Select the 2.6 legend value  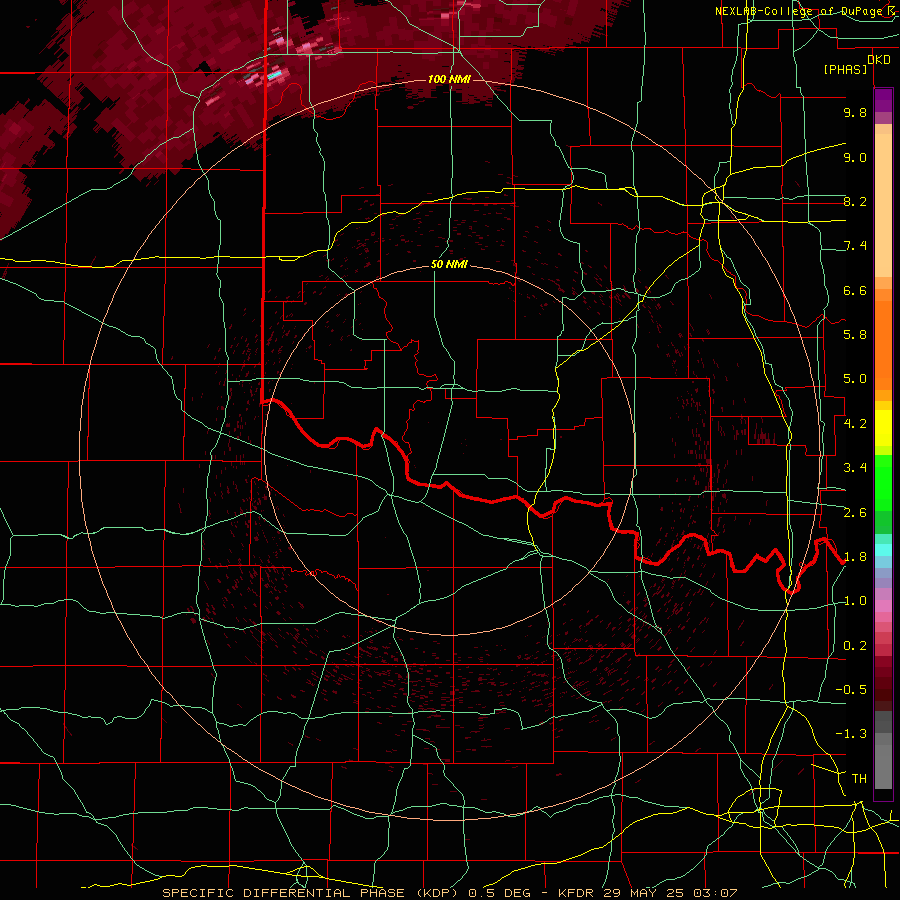[855, 513]
